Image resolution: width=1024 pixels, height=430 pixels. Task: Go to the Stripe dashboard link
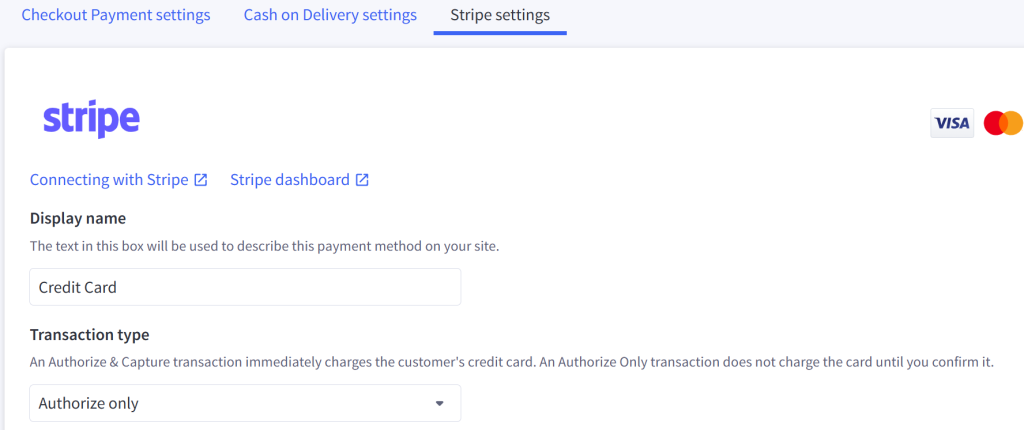coord(290,180)
